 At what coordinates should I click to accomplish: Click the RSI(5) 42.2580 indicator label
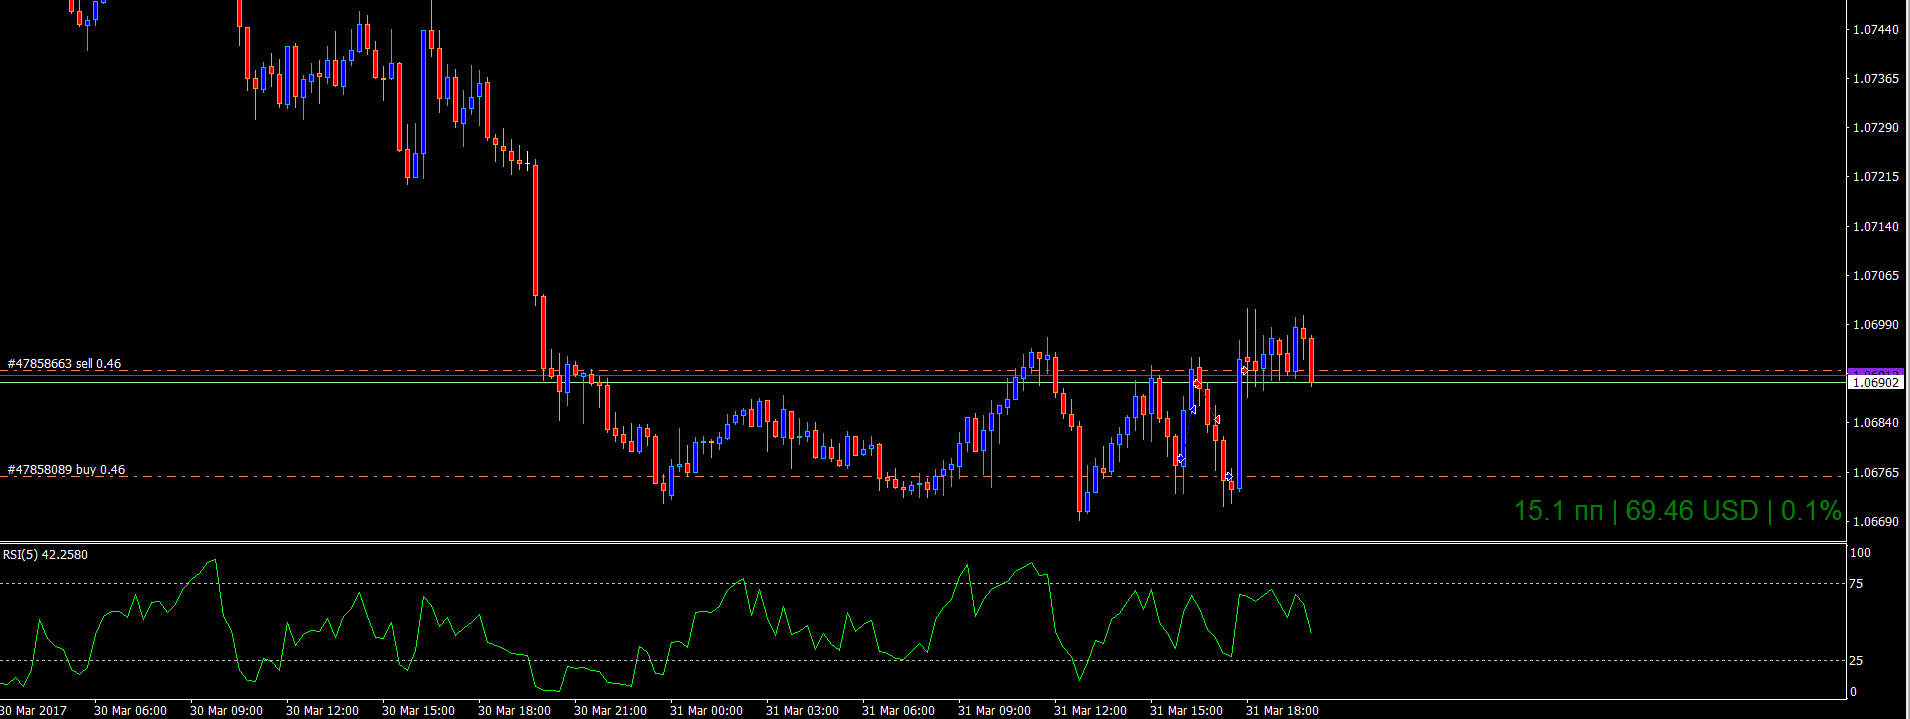pos(45,555)
